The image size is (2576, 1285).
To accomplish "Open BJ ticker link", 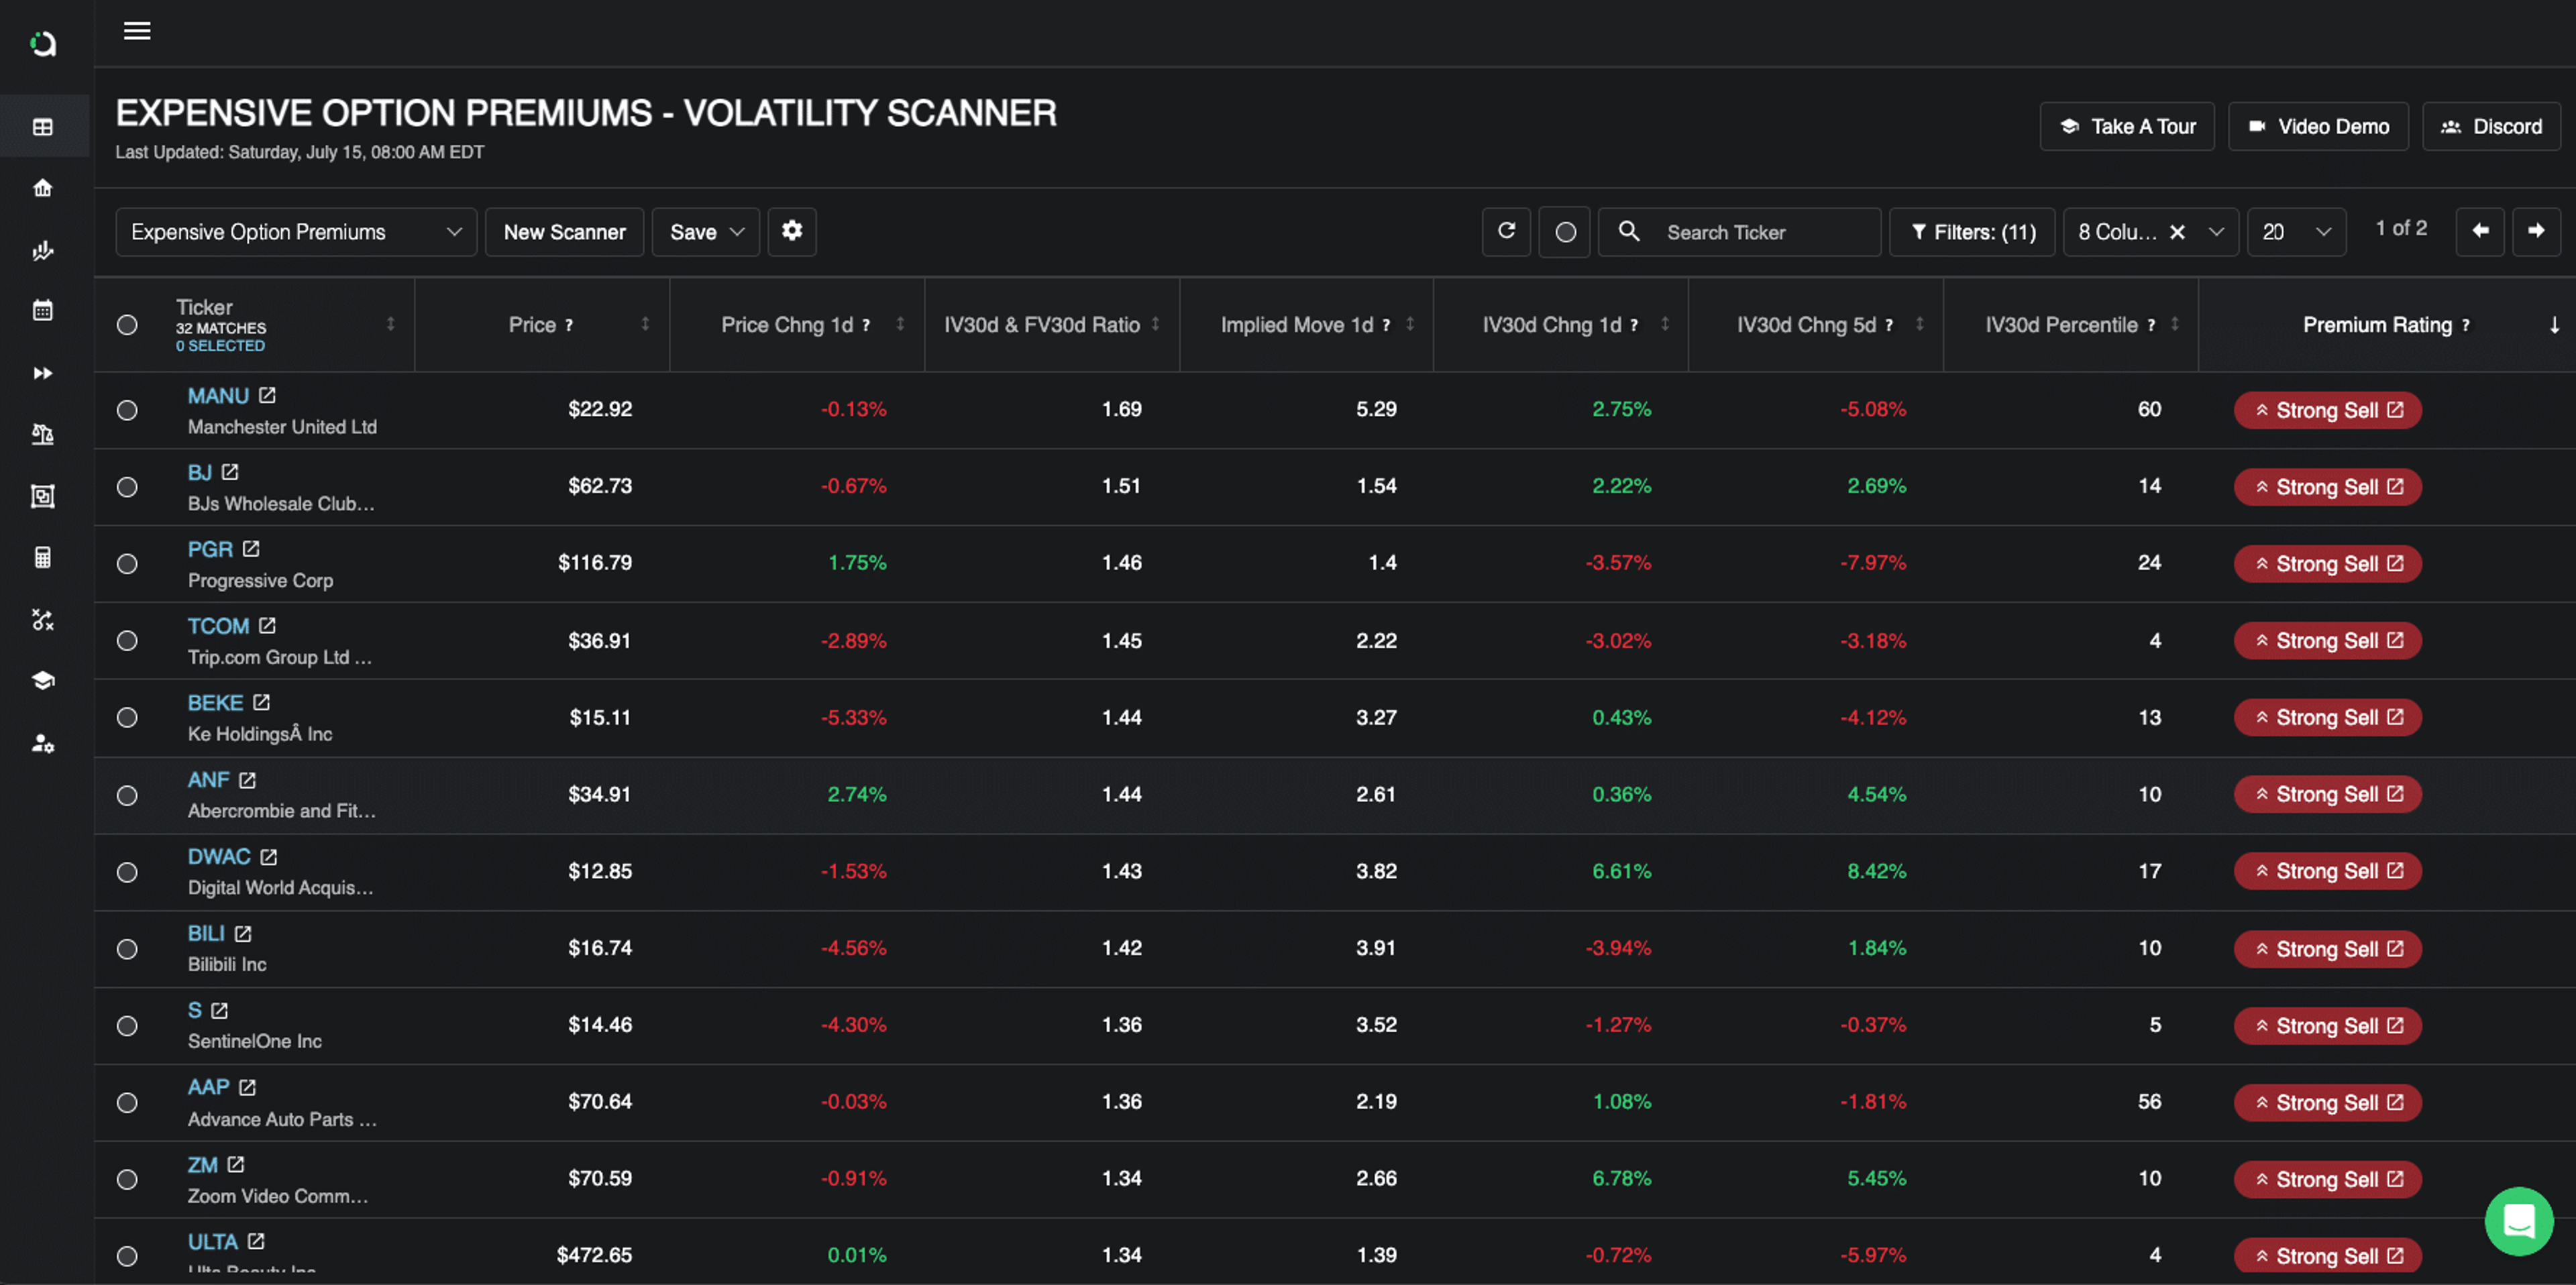I will click(199, 472).
